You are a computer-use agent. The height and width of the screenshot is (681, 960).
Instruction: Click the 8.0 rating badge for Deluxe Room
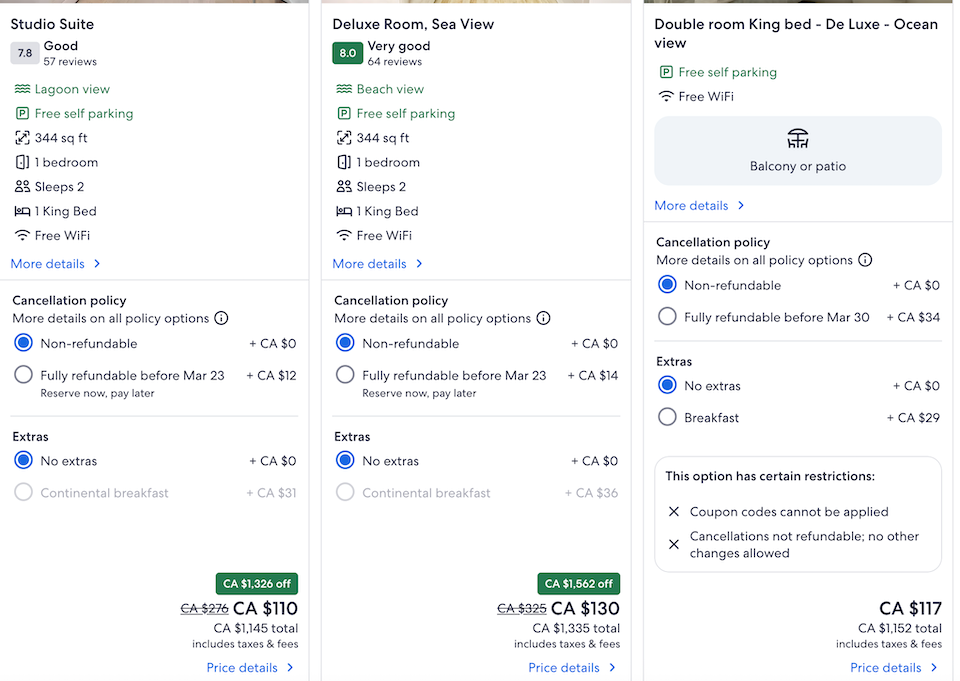click(347, 53)
